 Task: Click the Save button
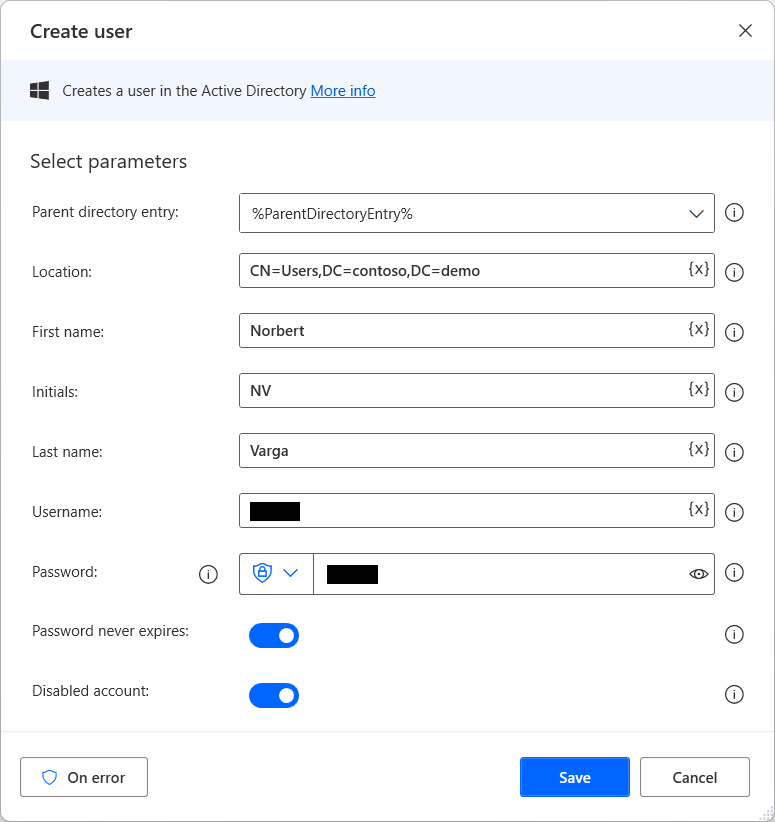pyautogui.click(x=575, y=777)
